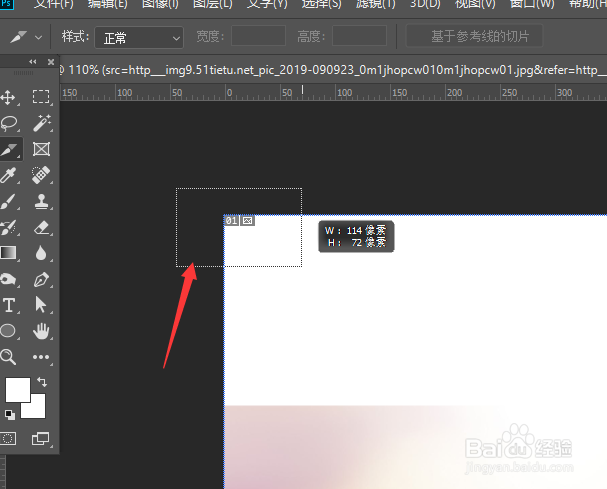The height and width of the screenshot is (489, 607).
Task: Open the 视图(V) menu
Action: 475,5
